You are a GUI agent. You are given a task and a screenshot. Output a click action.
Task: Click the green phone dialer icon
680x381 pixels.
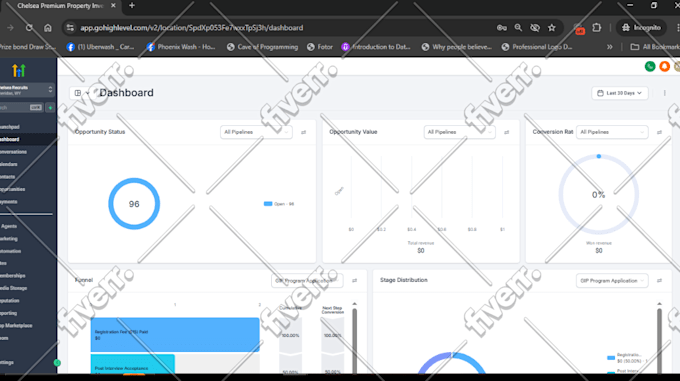pyautogui.click(x=650, y=66)
